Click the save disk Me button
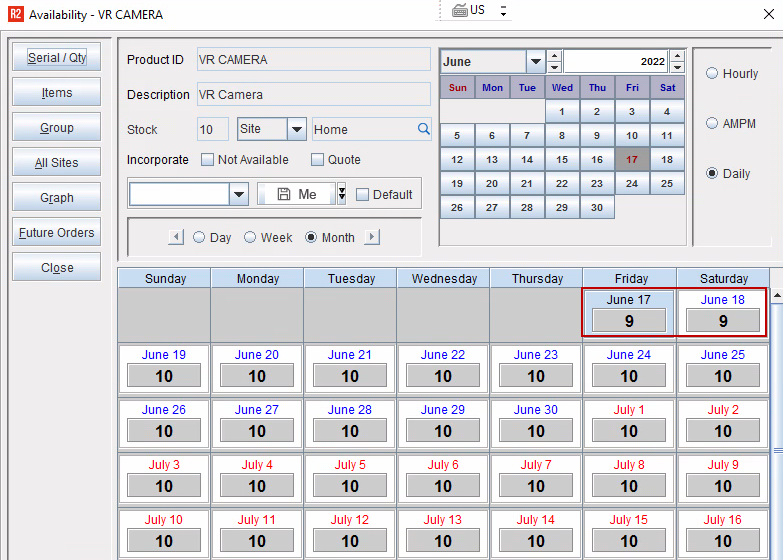Screen dimensions: 783x560 296,194
